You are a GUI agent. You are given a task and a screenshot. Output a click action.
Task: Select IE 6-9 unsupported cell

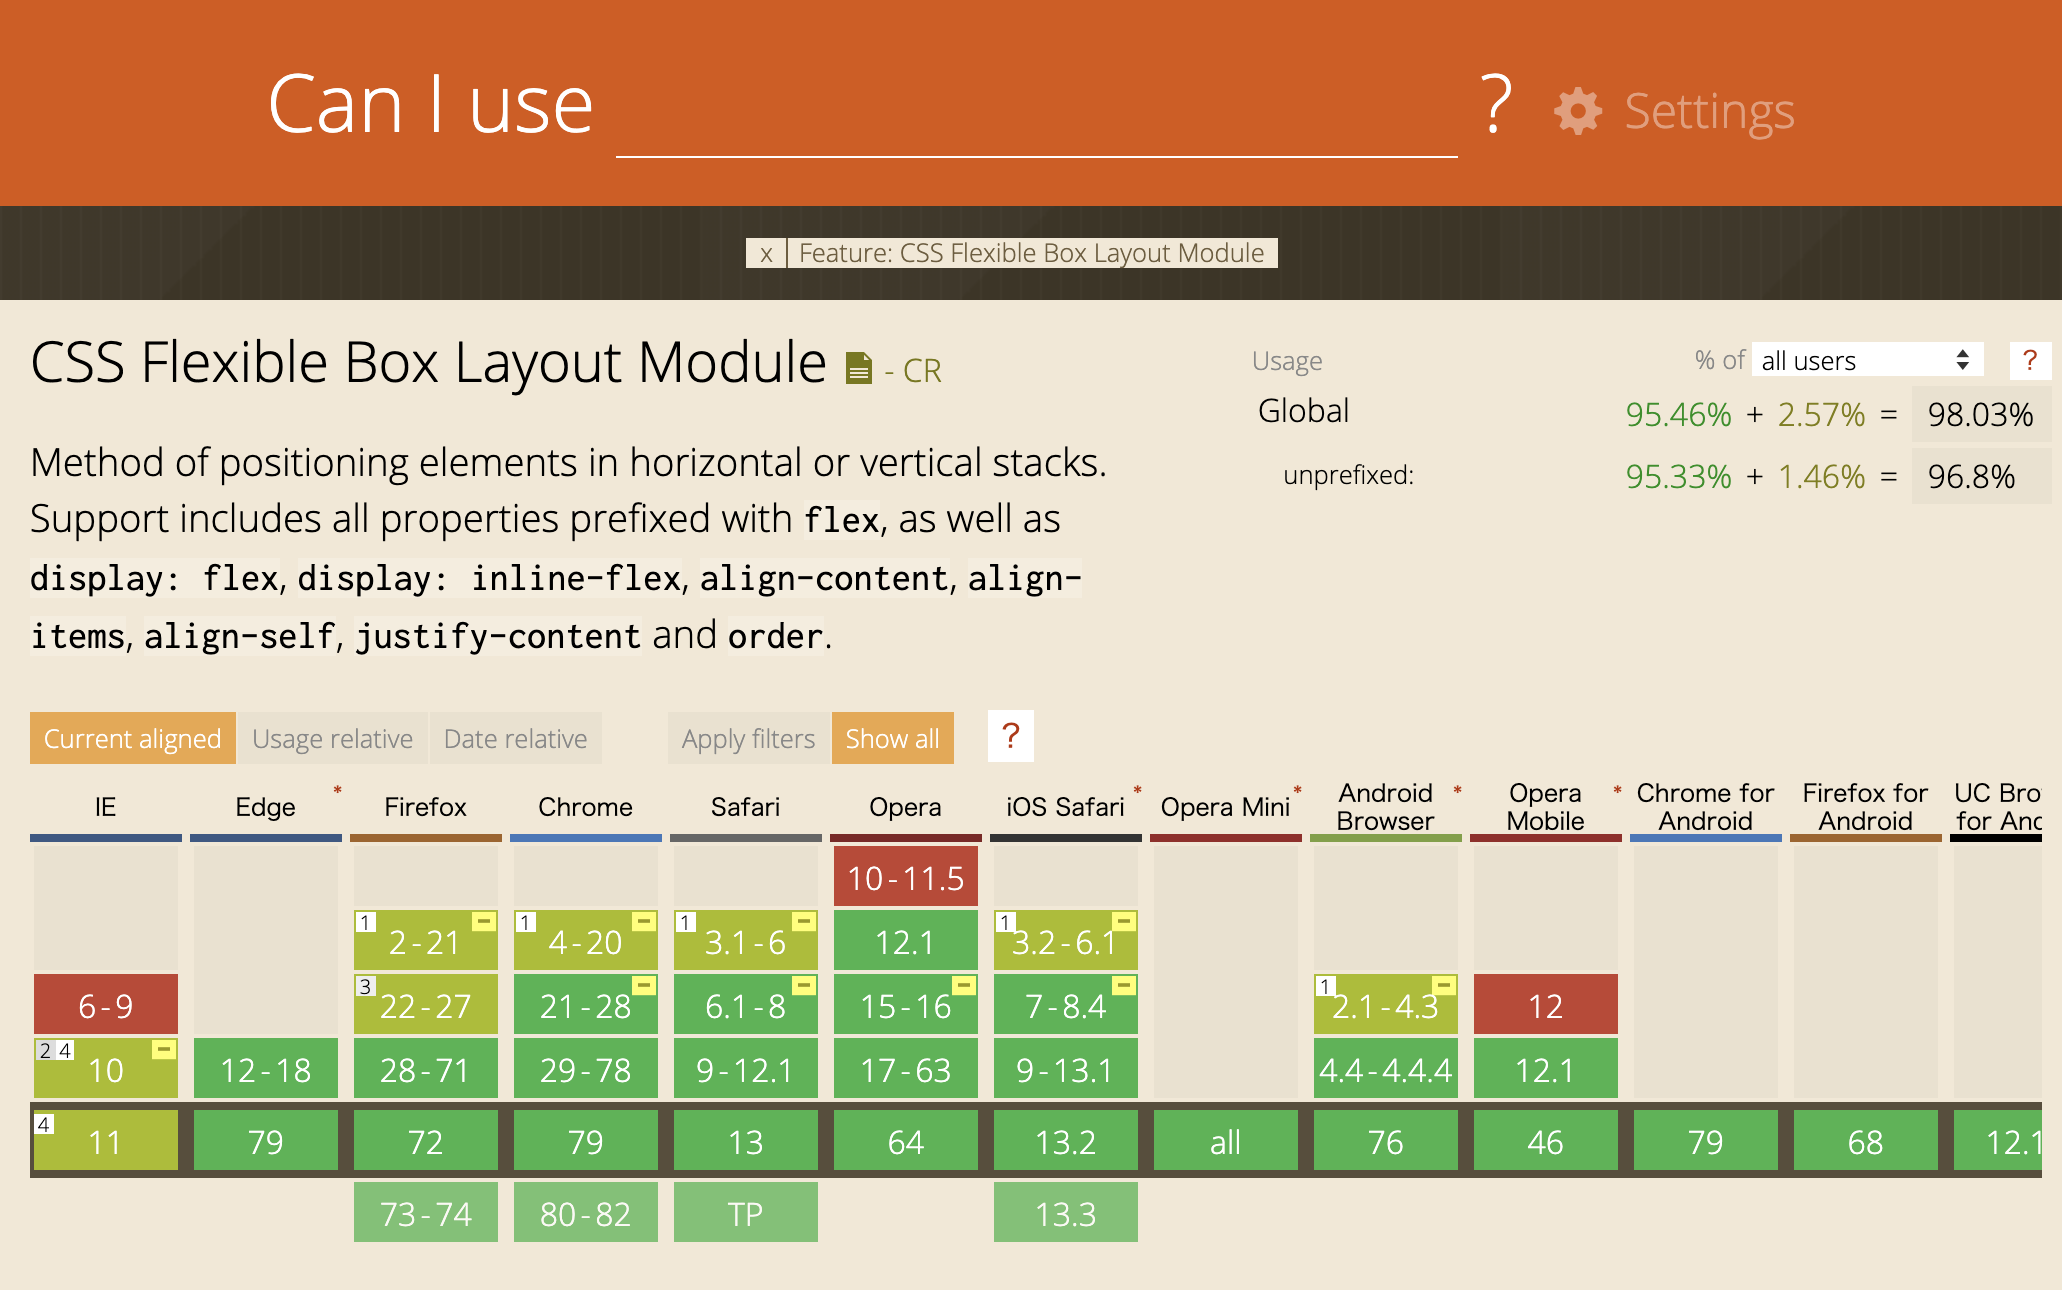[106, 1005]
